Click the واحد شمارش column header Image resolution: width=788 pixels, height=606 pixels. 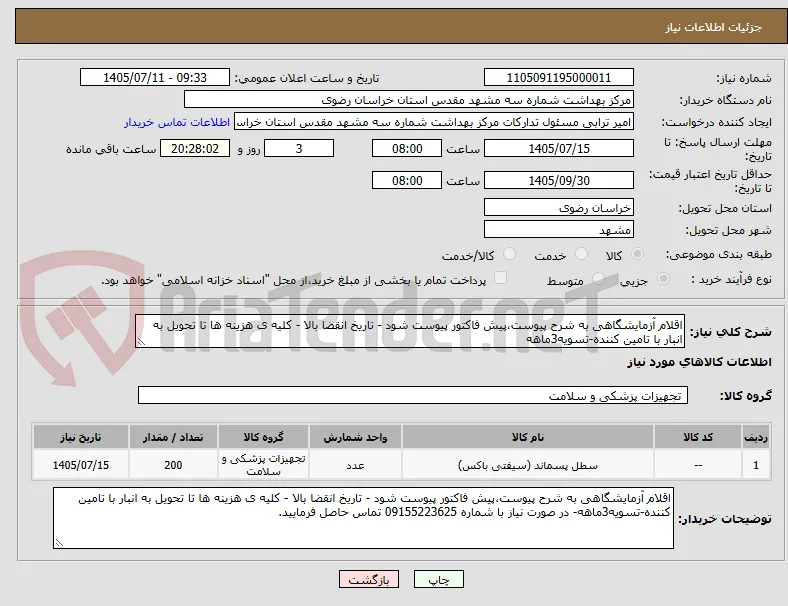click(355, 437)
